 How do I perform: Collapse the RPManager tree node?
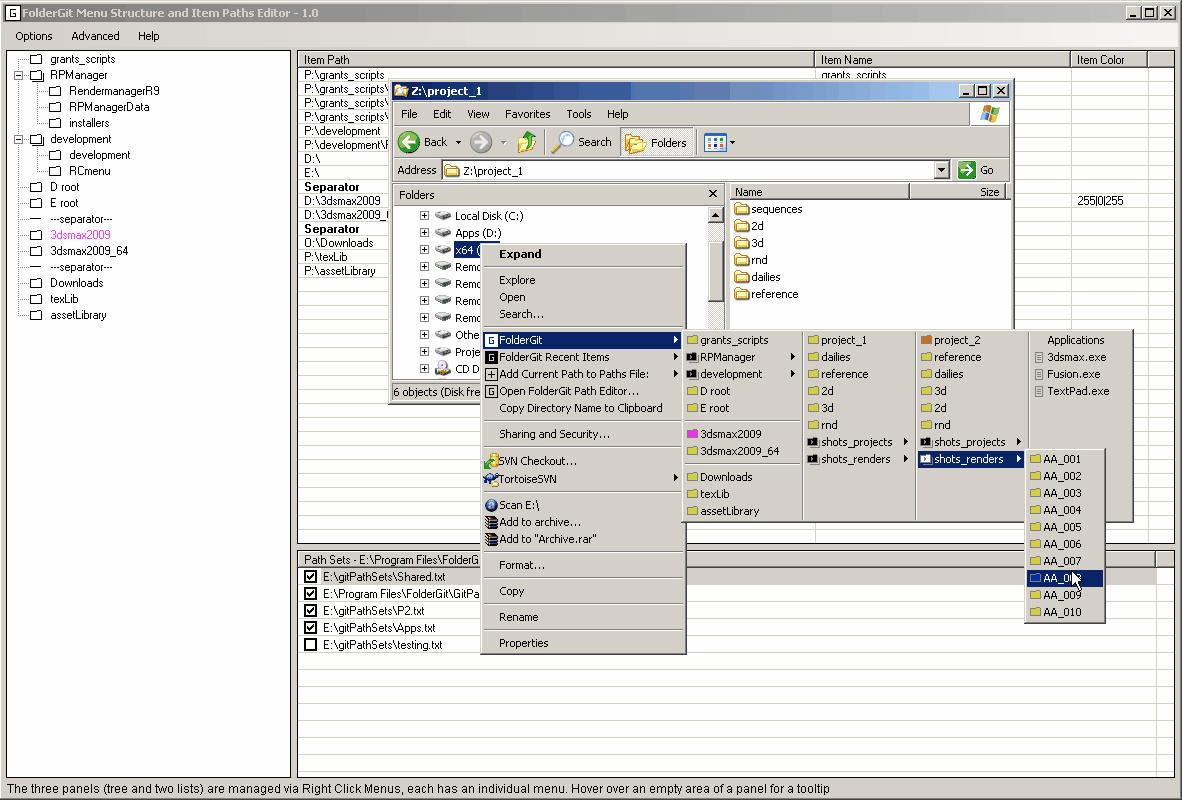pyautogui.click(x=19, y=75)
